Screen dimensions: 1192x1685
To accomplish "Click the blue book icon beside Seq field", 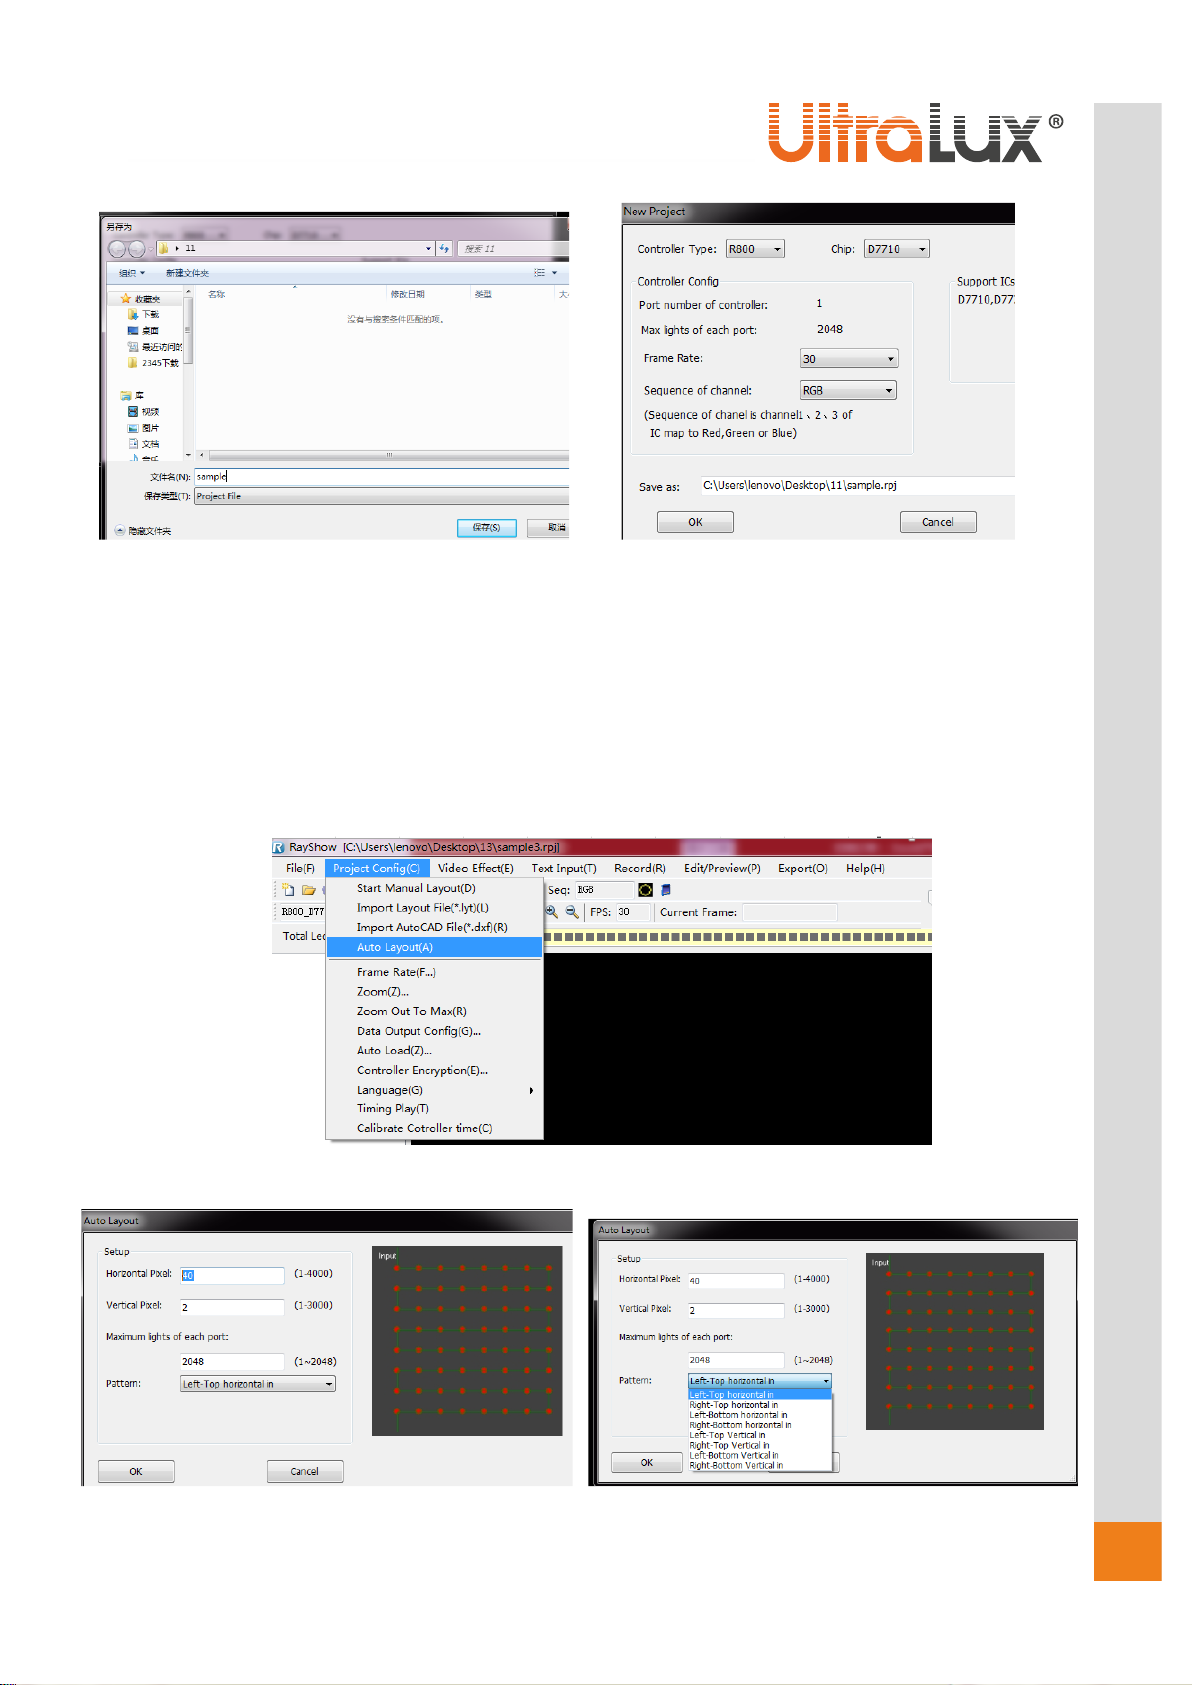I will pos(665,889).
